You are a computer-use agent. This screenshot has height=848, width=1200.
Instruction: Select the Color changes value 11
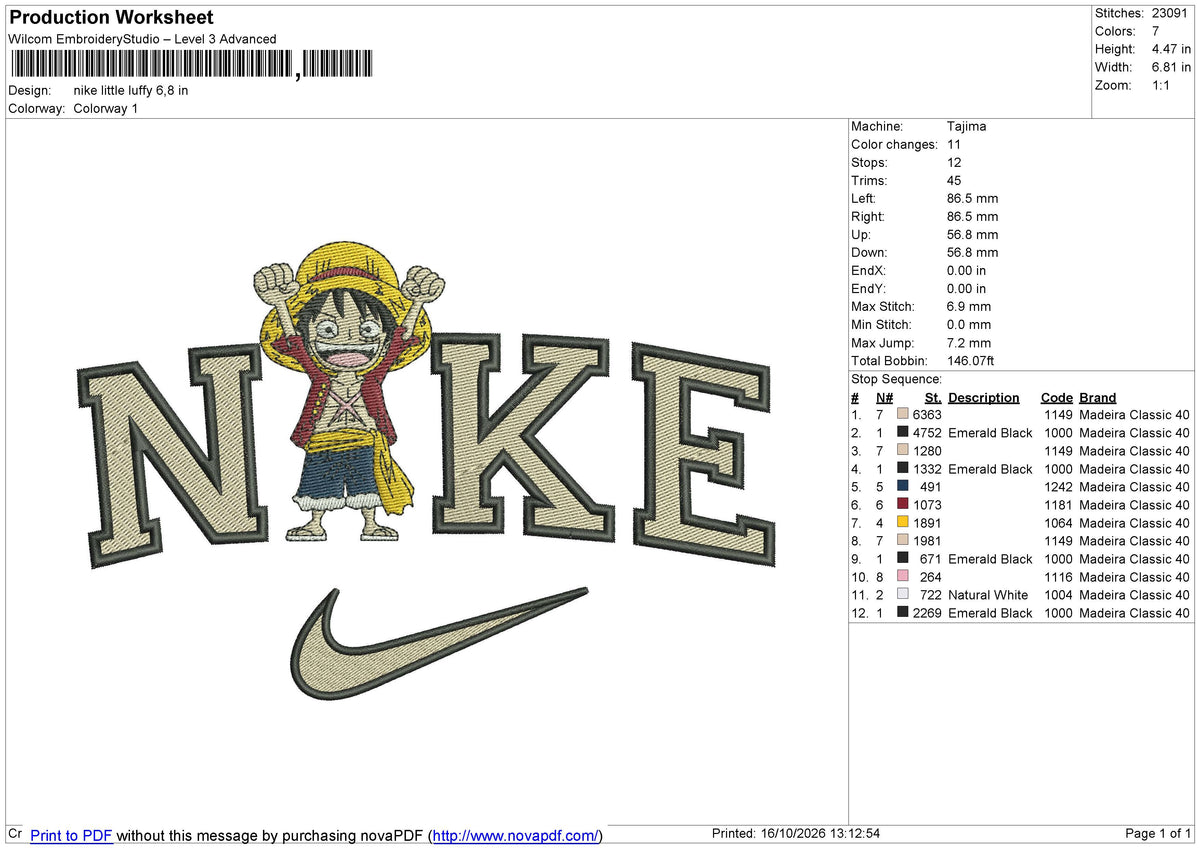954,144
